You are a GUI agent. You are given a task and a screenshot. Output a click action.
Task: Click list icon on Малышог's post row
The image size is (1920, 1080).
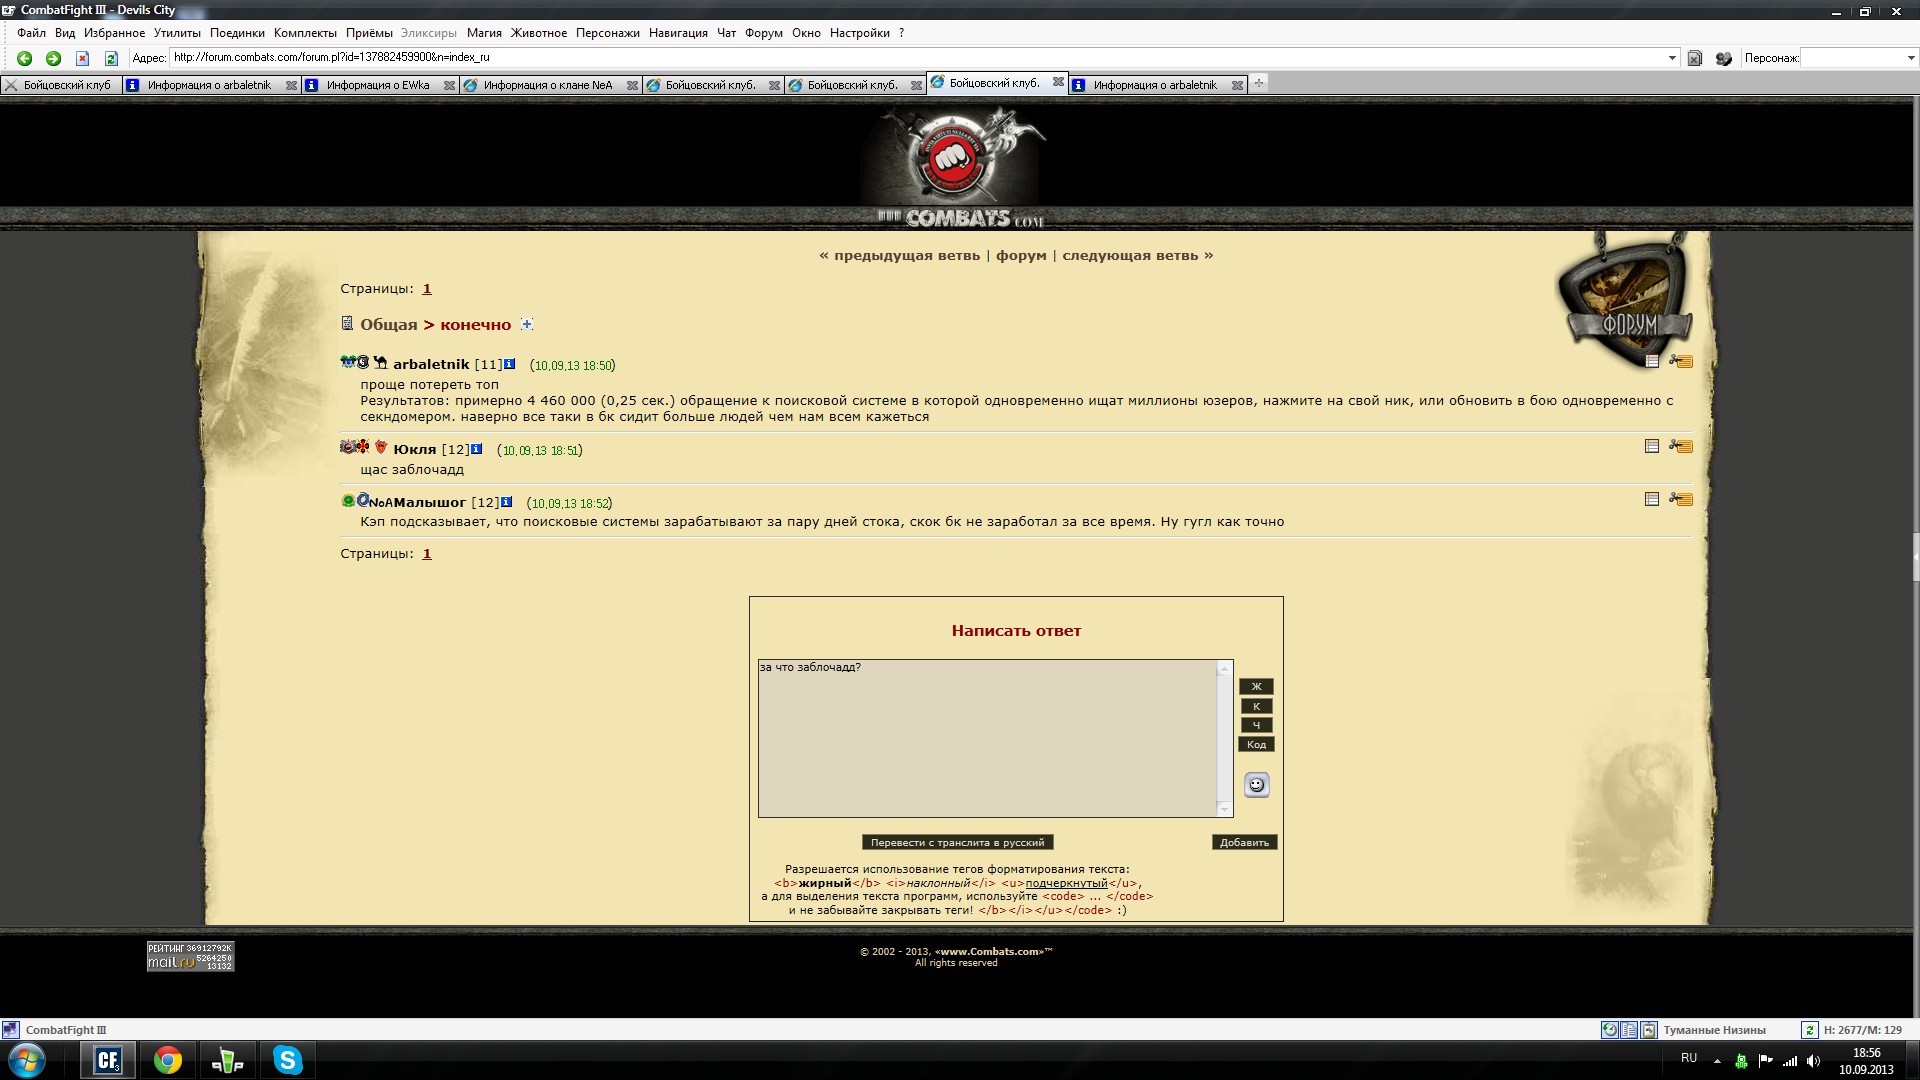coord(1652,499)
